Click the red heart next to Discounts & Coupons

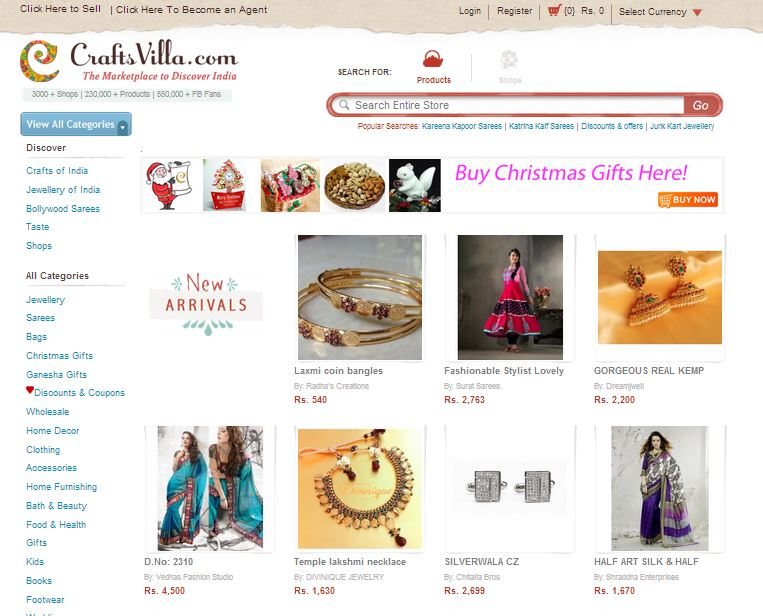tap(30, 390)
